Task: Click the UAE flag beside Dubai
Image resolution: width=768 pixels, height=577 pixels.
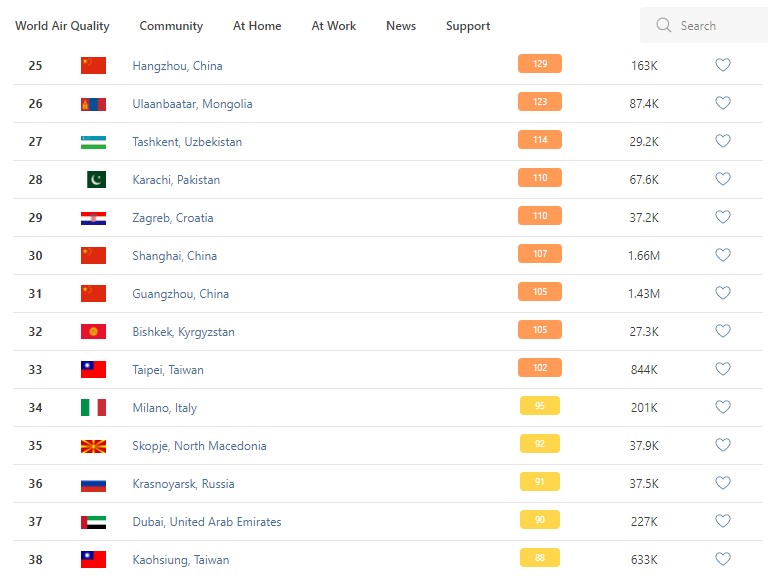Action: tap(93, 522)
